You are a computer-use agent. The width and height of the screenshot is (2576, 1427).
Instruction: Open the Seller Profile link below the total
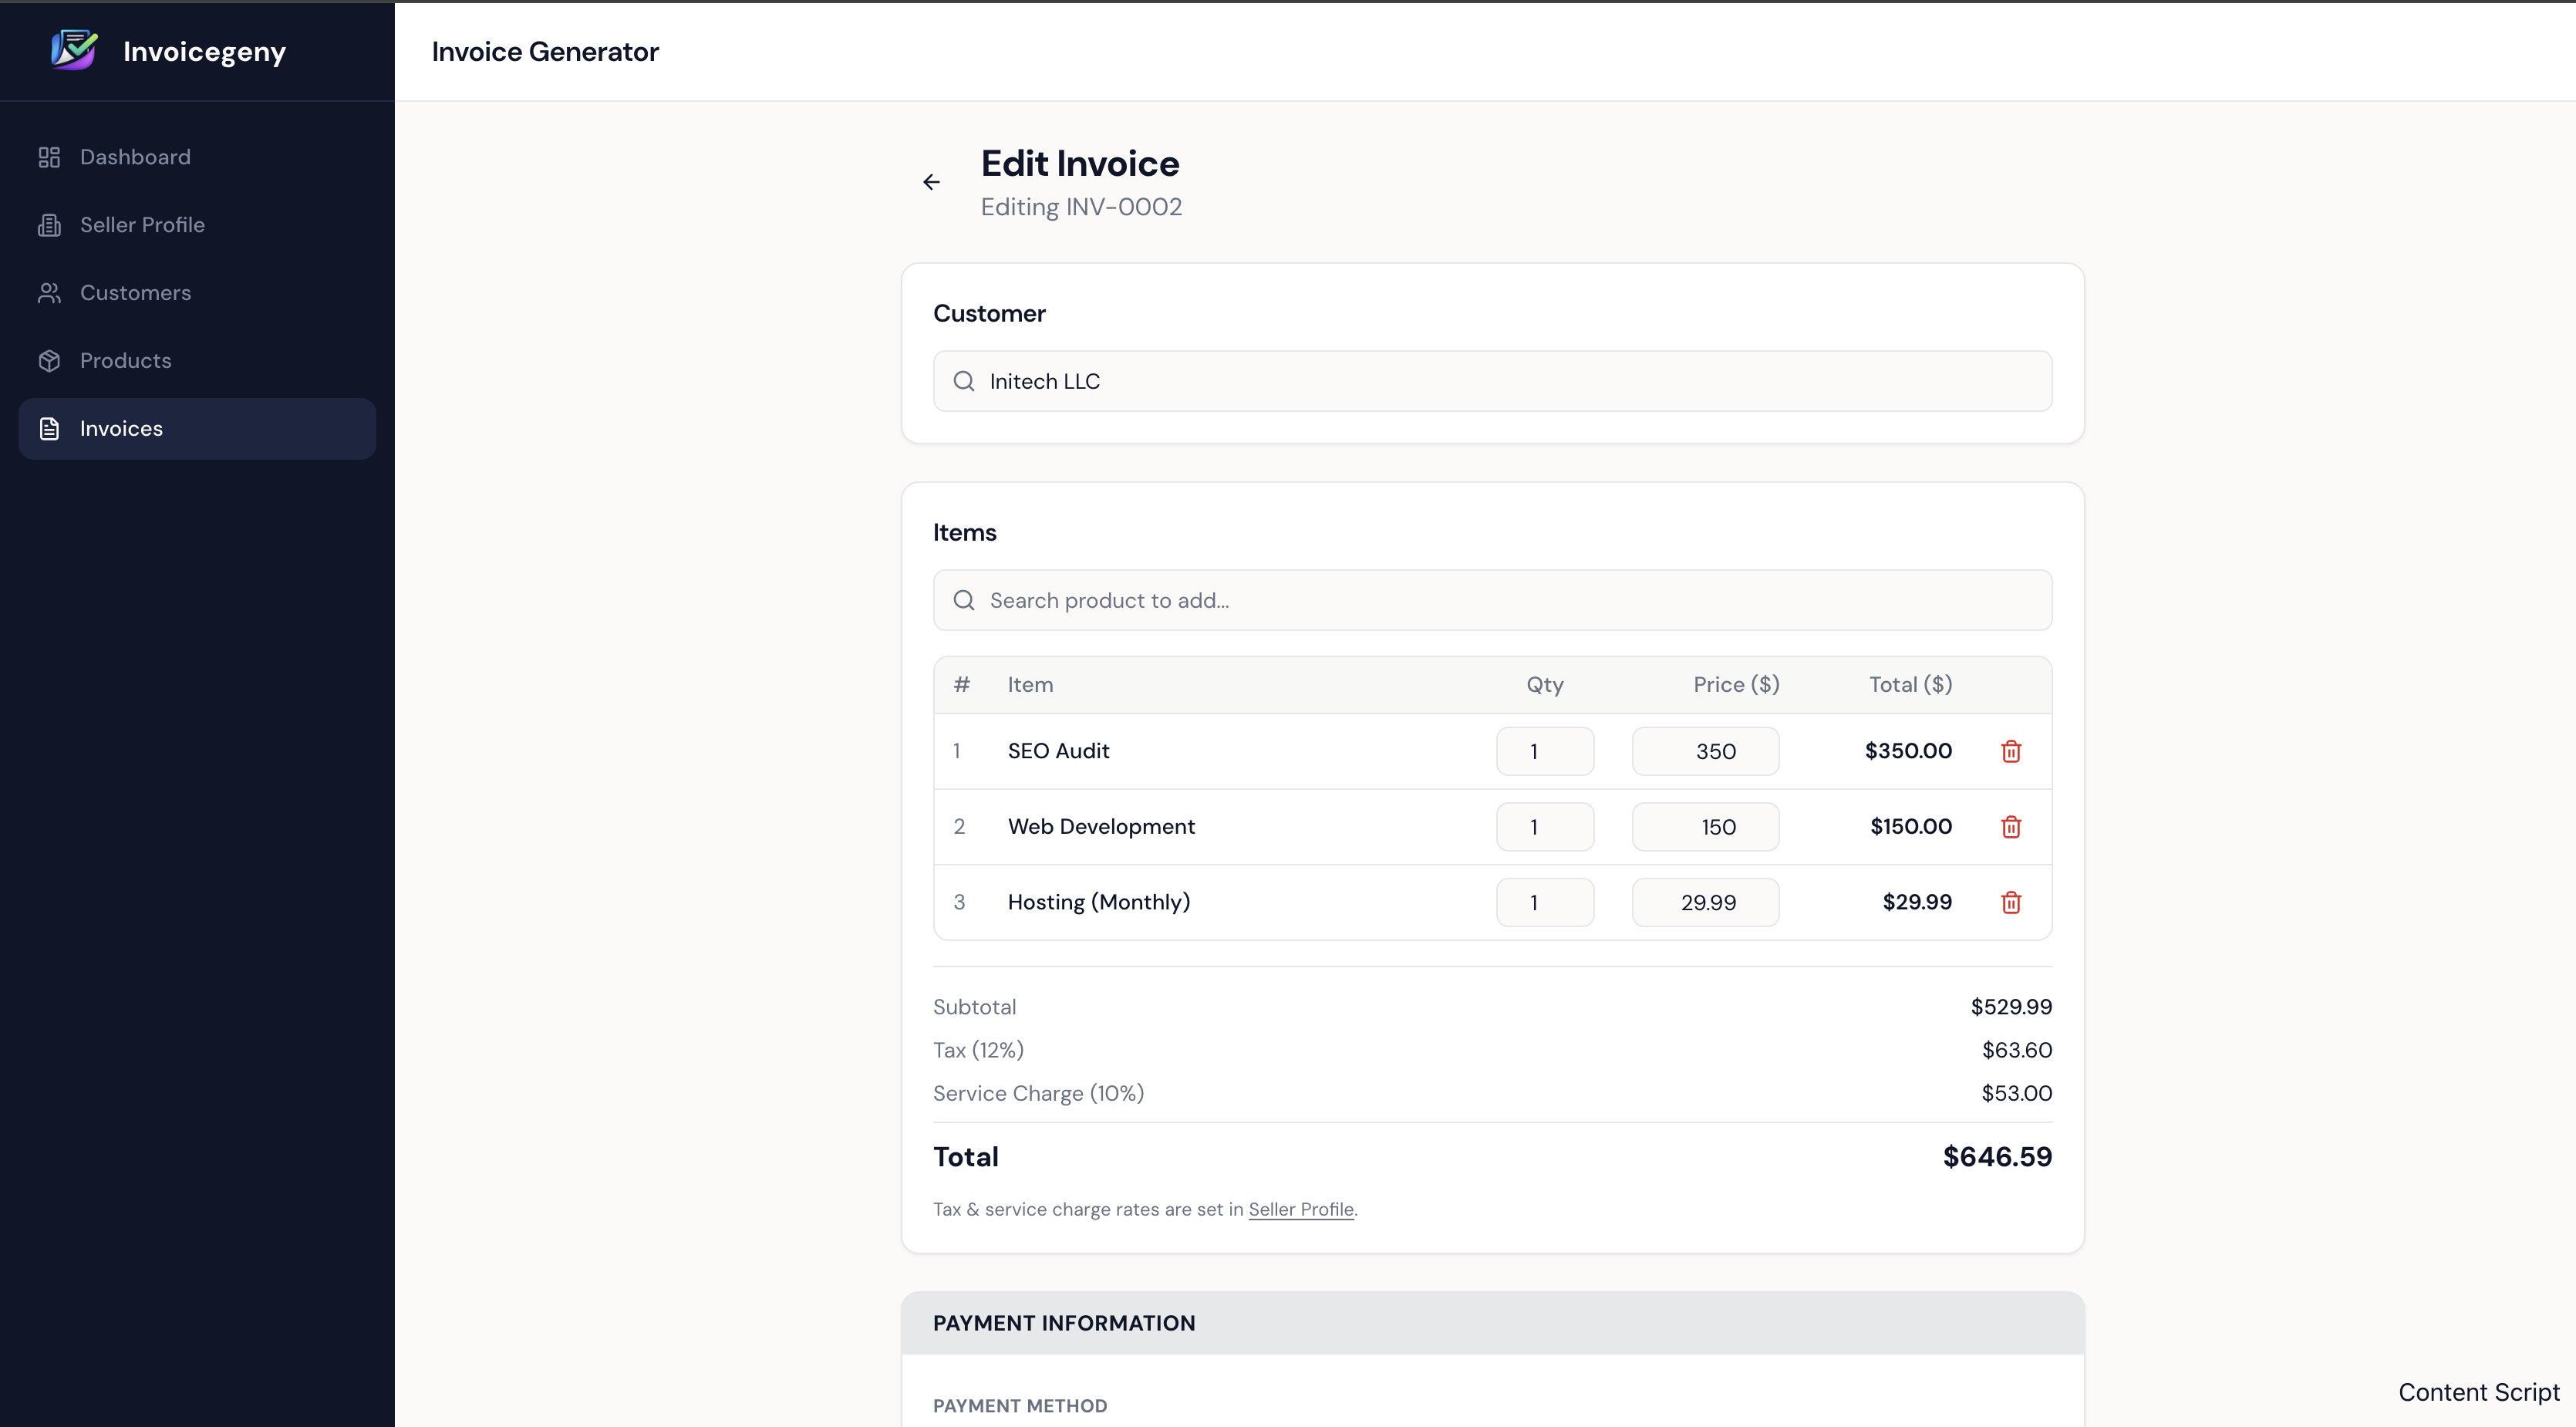point(1300,1209)
